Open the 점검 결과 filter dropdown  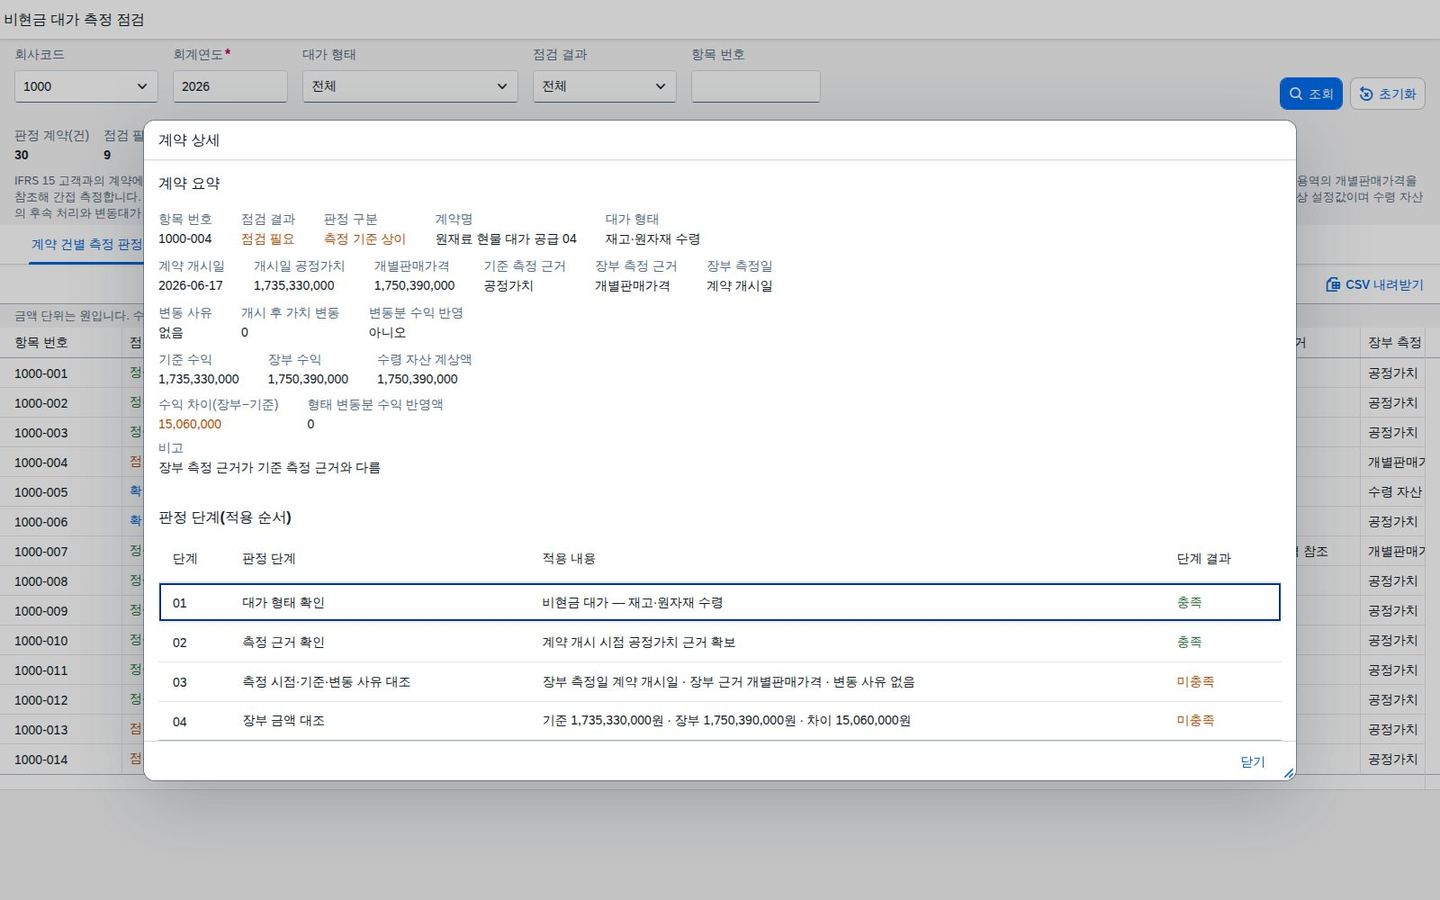604,86
